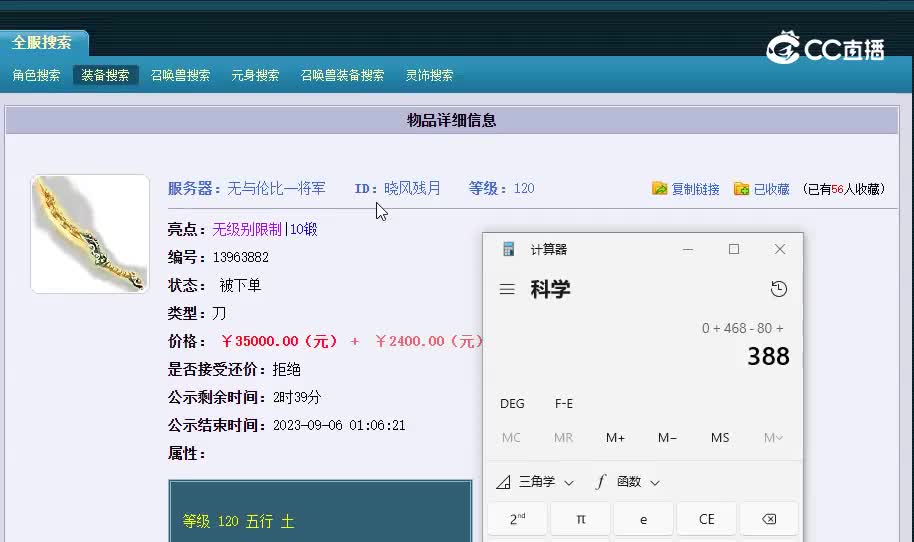The height and width of the screenshot is (542, 914).
Task: Toggle the 2nd function key
Action: coord(517,519)
